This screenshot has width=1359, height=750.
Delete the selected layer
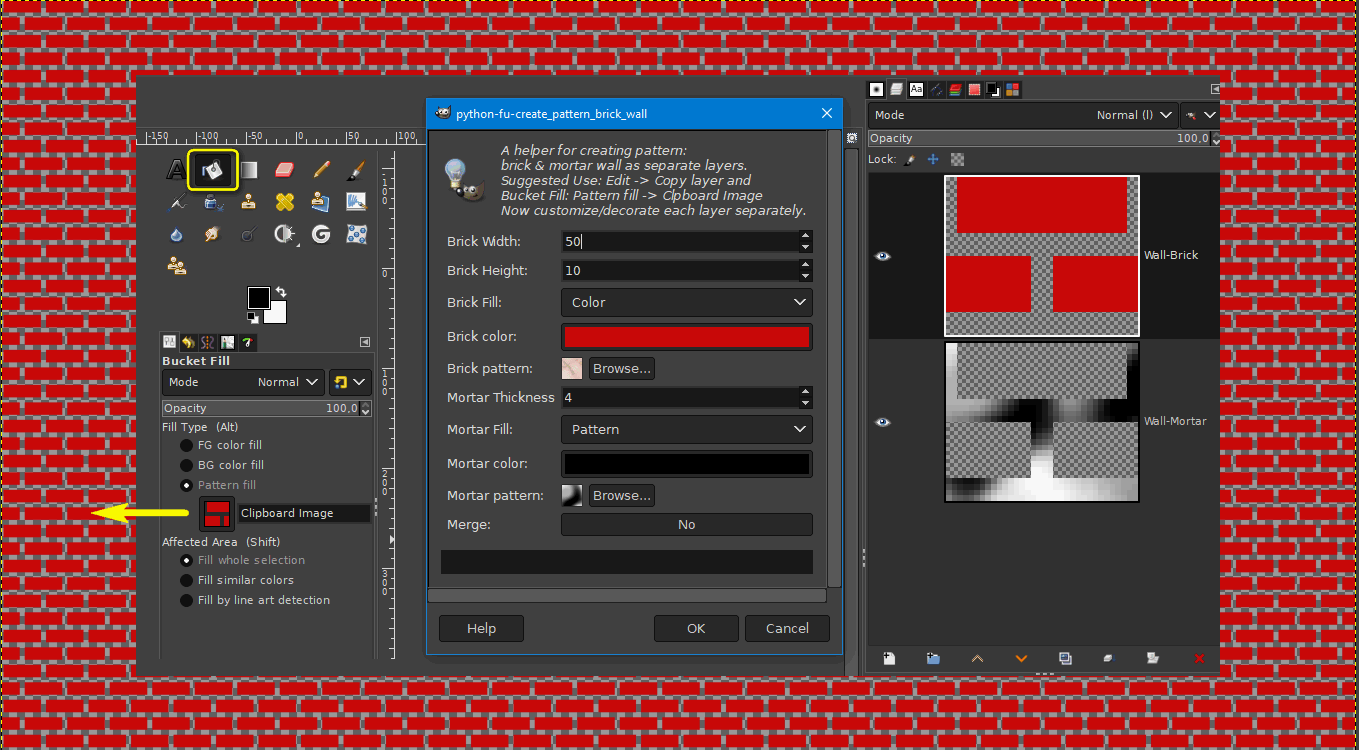coord(1199,658)
